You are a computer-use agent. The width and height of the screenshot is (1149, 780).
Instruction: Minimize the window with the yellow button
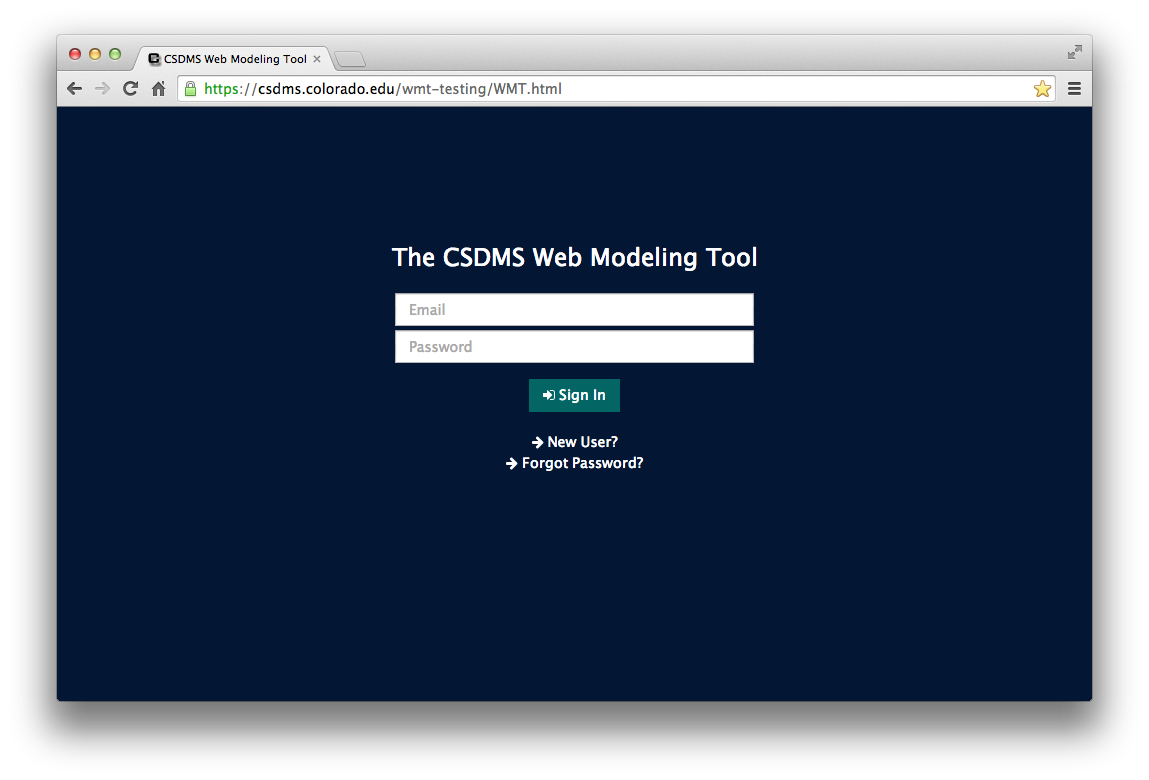(x=95, y=54)
